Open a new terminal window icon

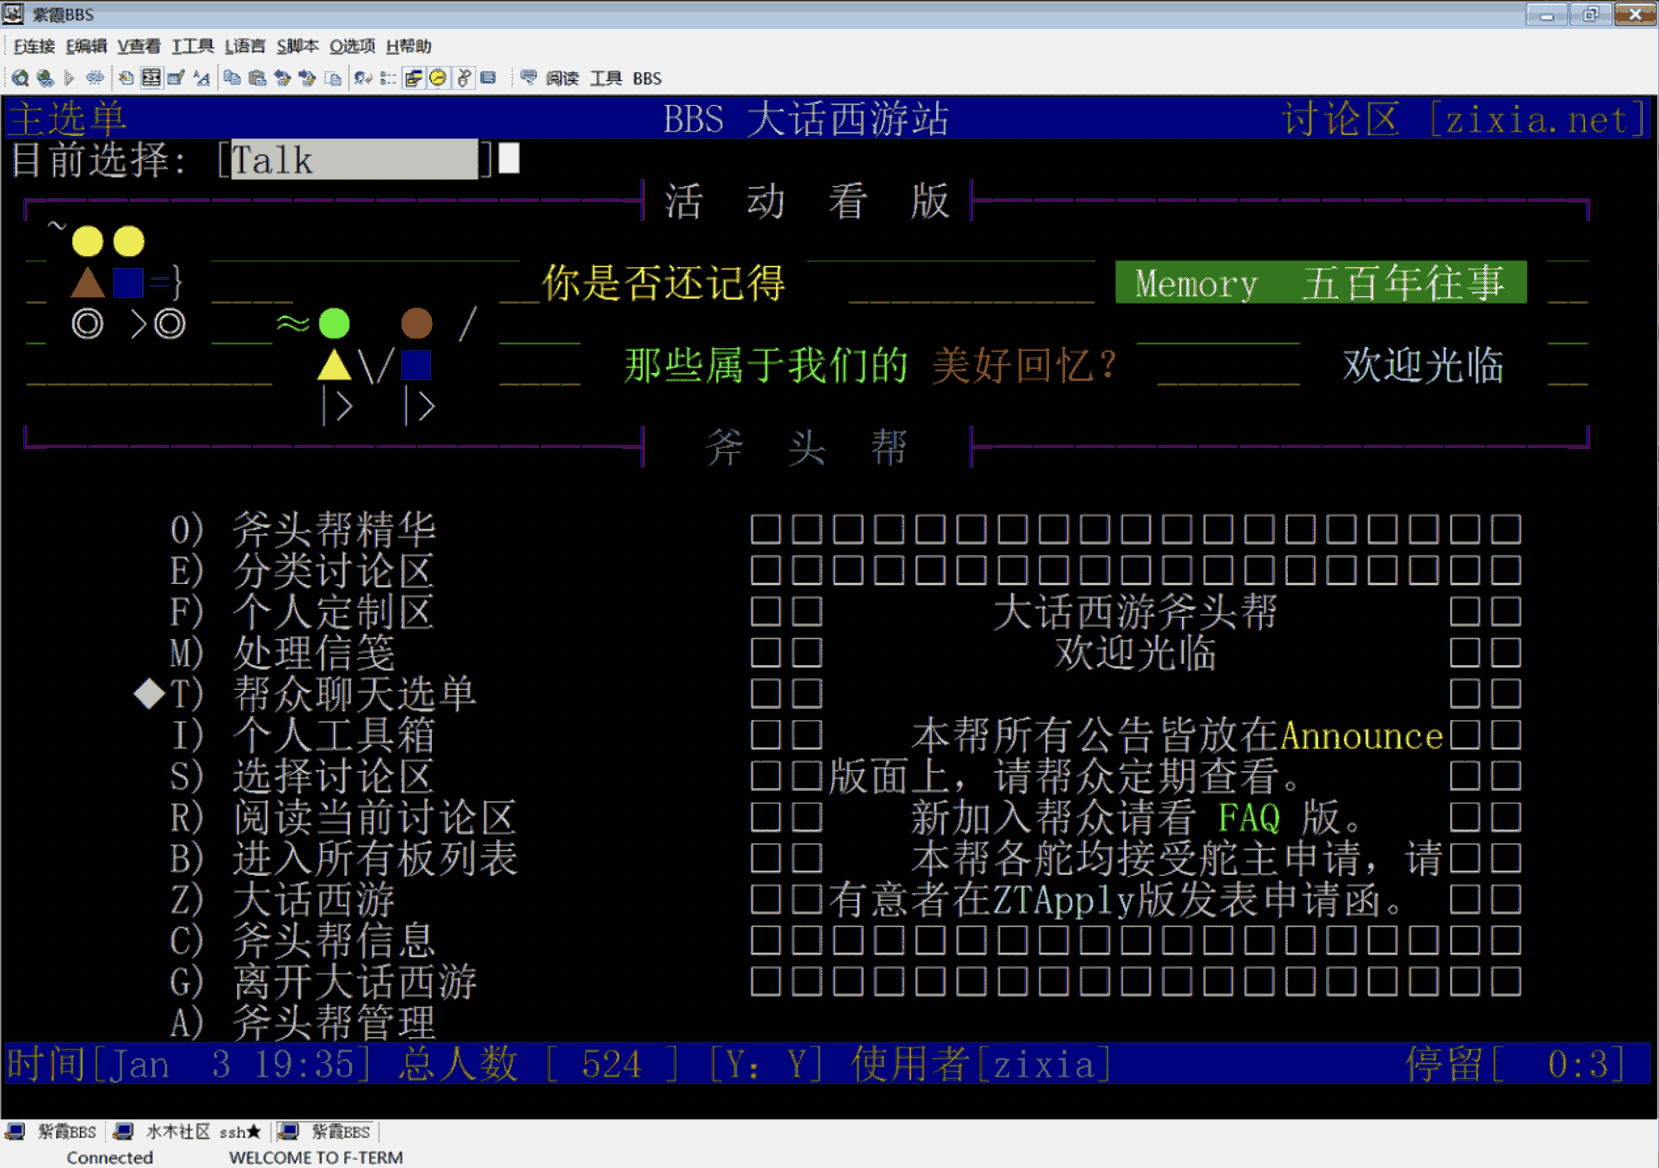[125, 77]
